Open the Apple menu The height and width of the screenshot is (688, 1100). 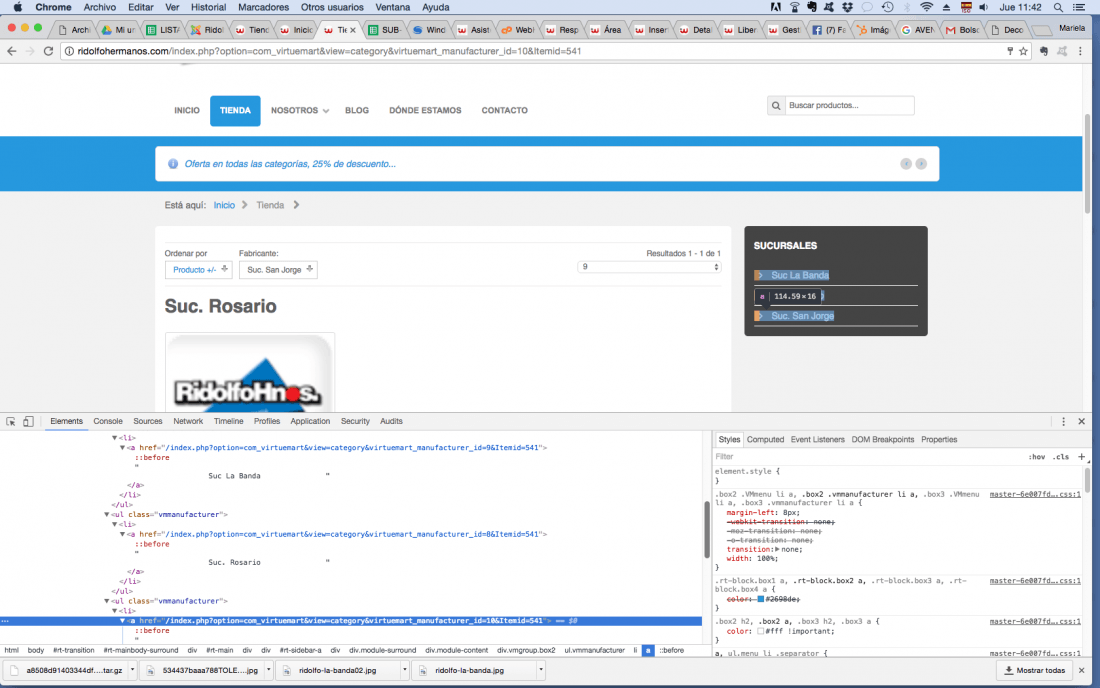(18, 8)
